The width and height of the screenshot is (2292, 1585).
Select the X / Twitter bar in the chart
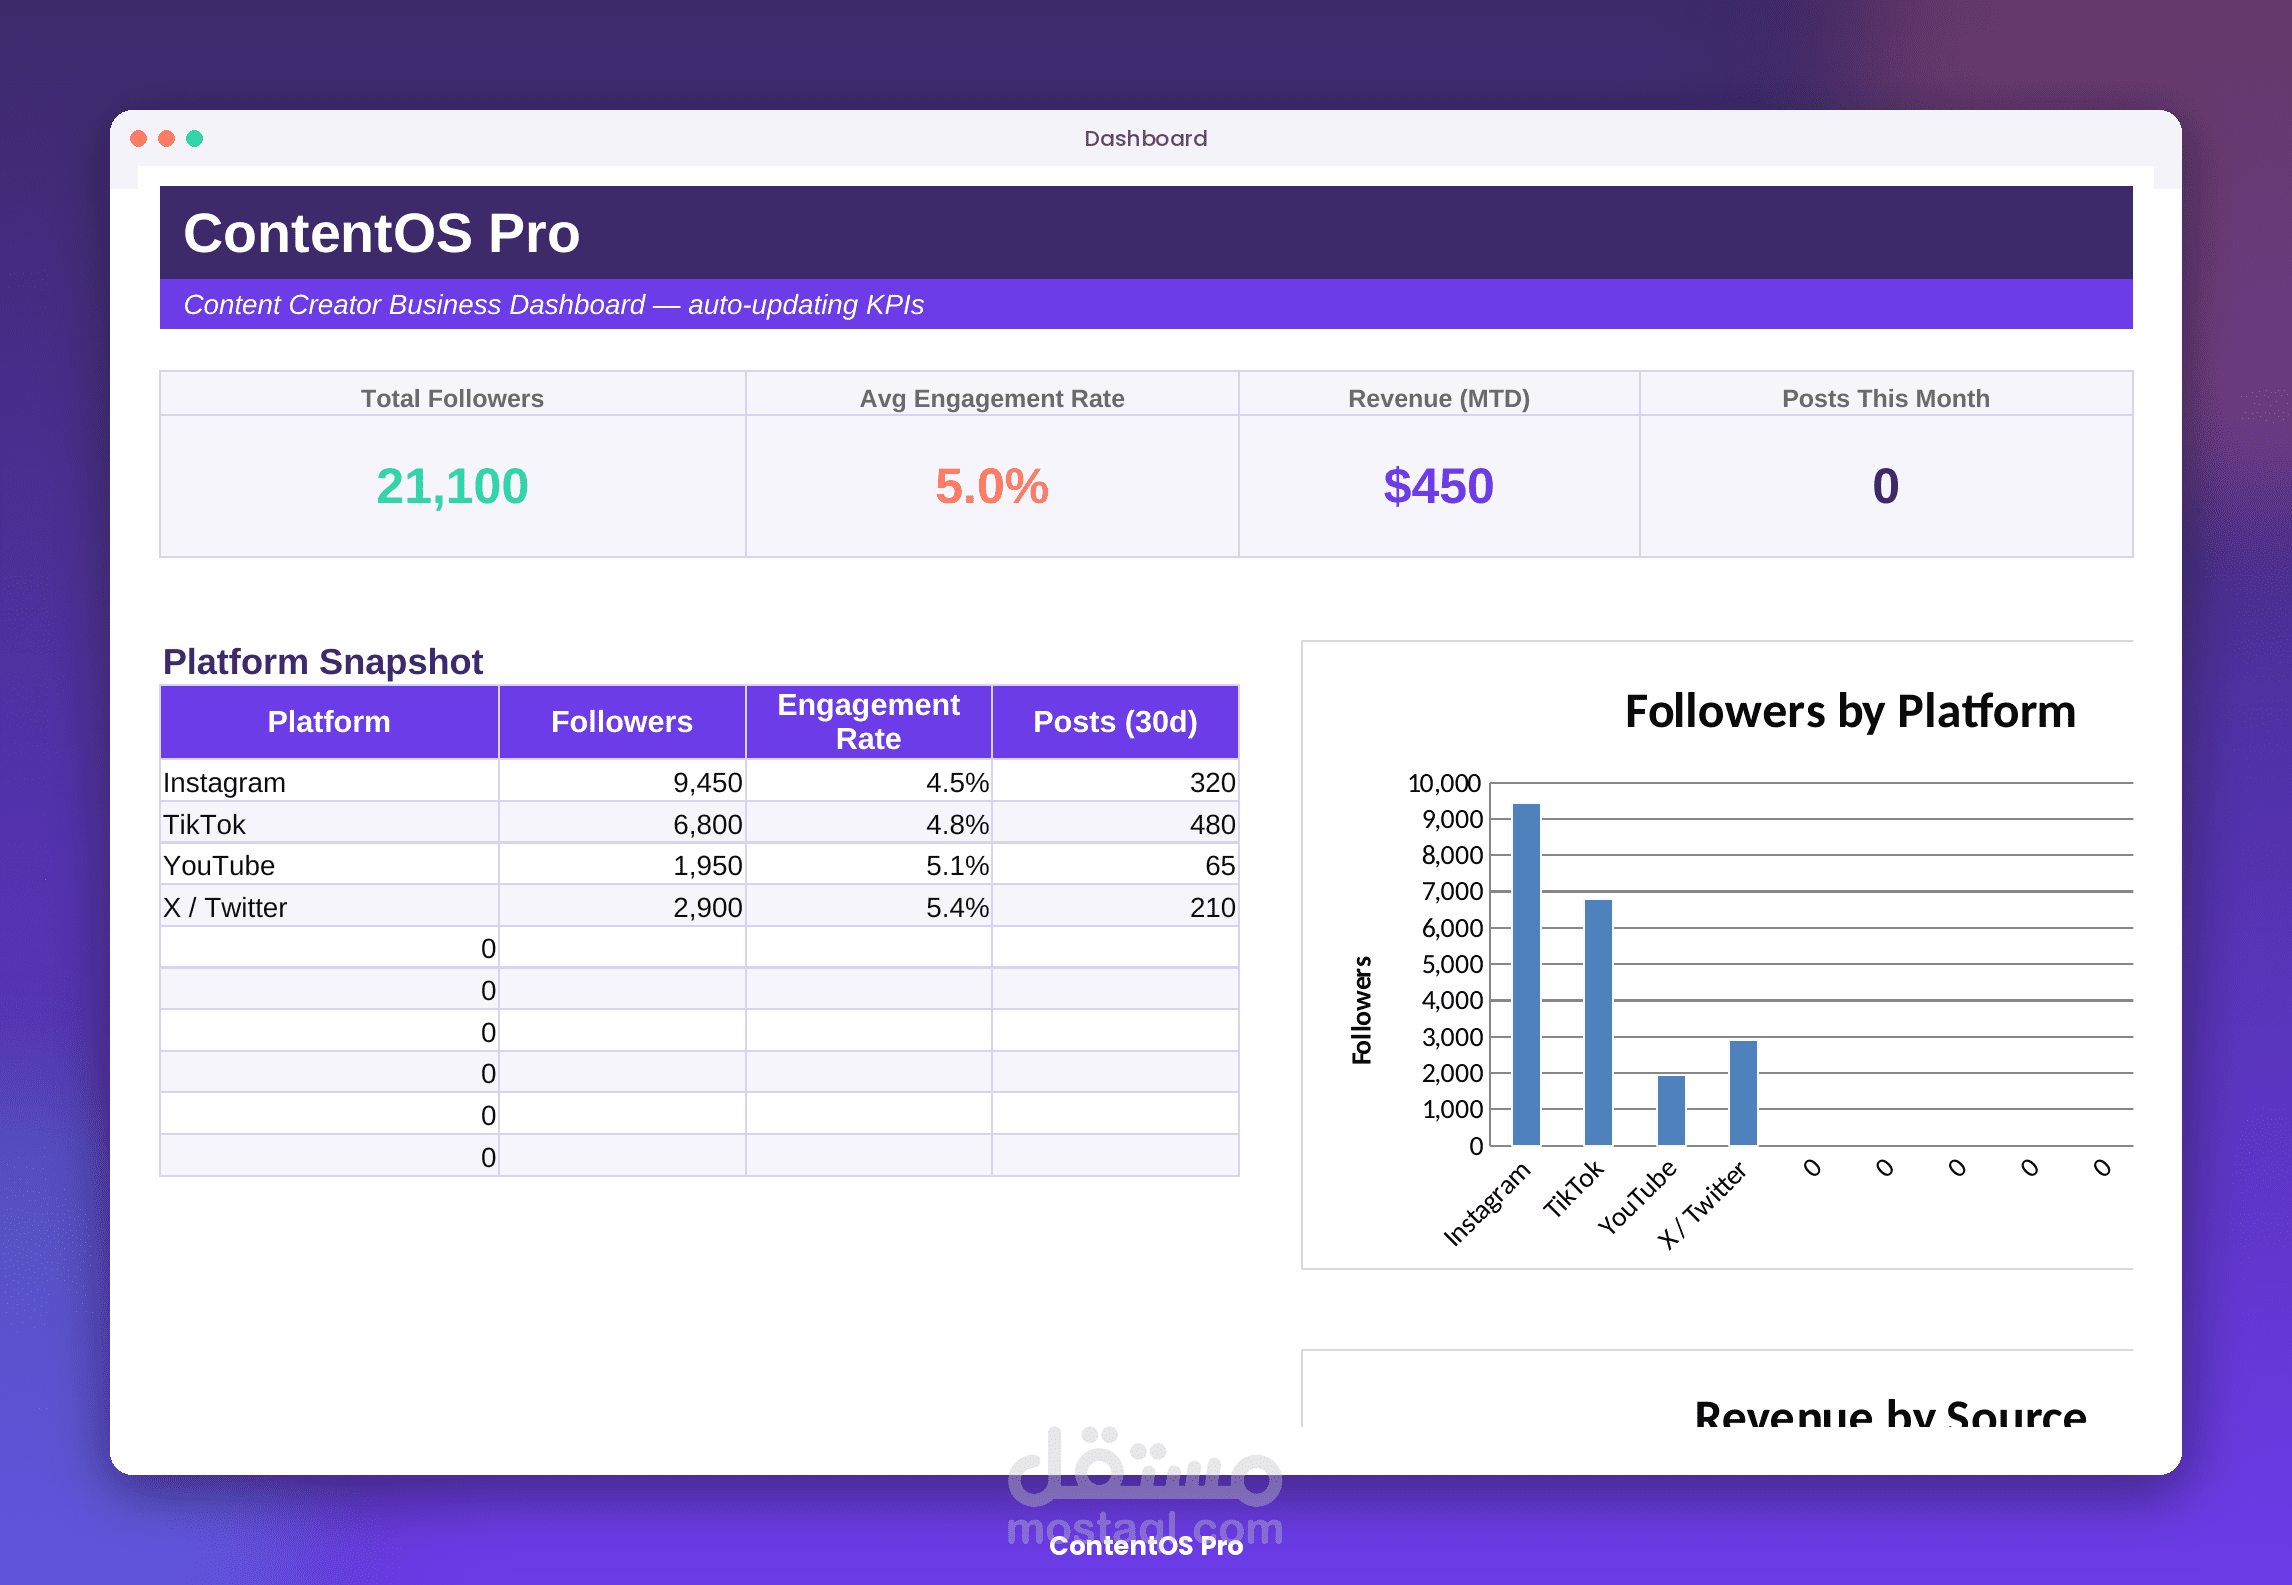tap(1743, 1093)
